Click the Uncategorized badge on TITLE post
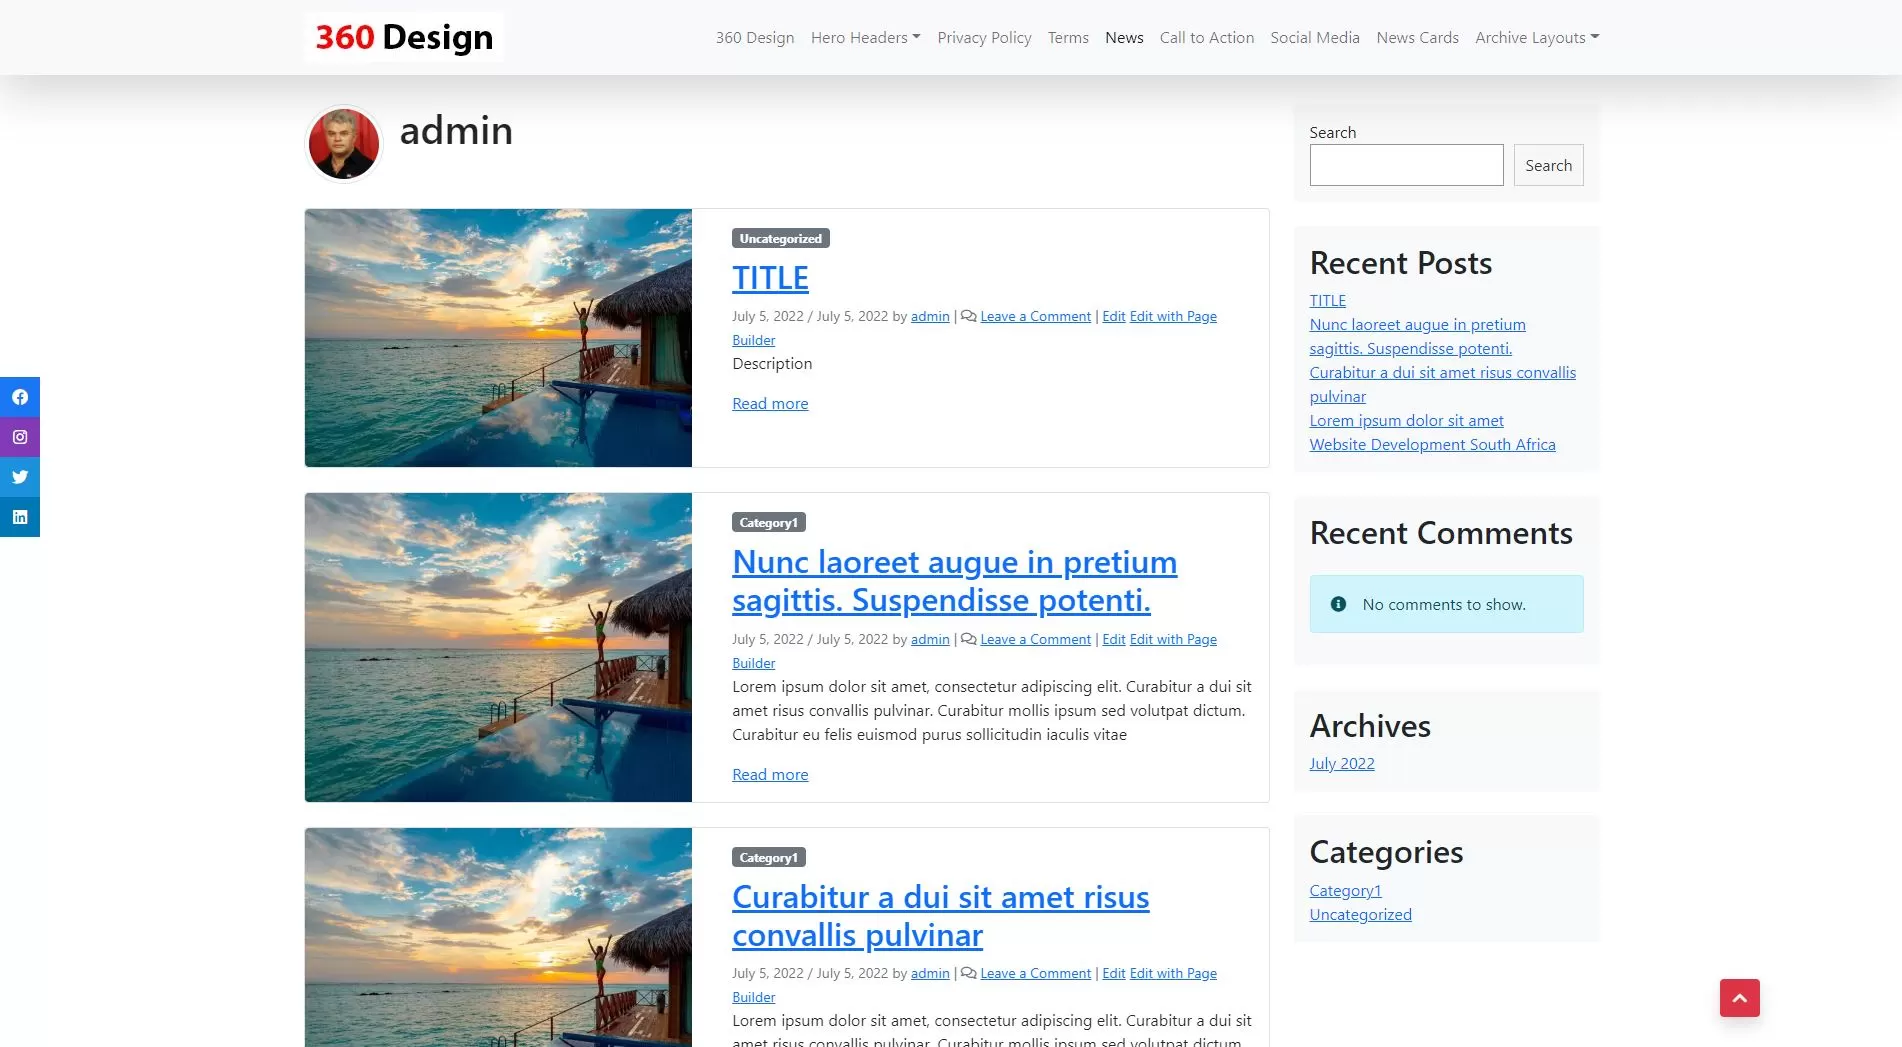Image resolution: width=1902 pixels, height=1047 pixels. point(781,238)
